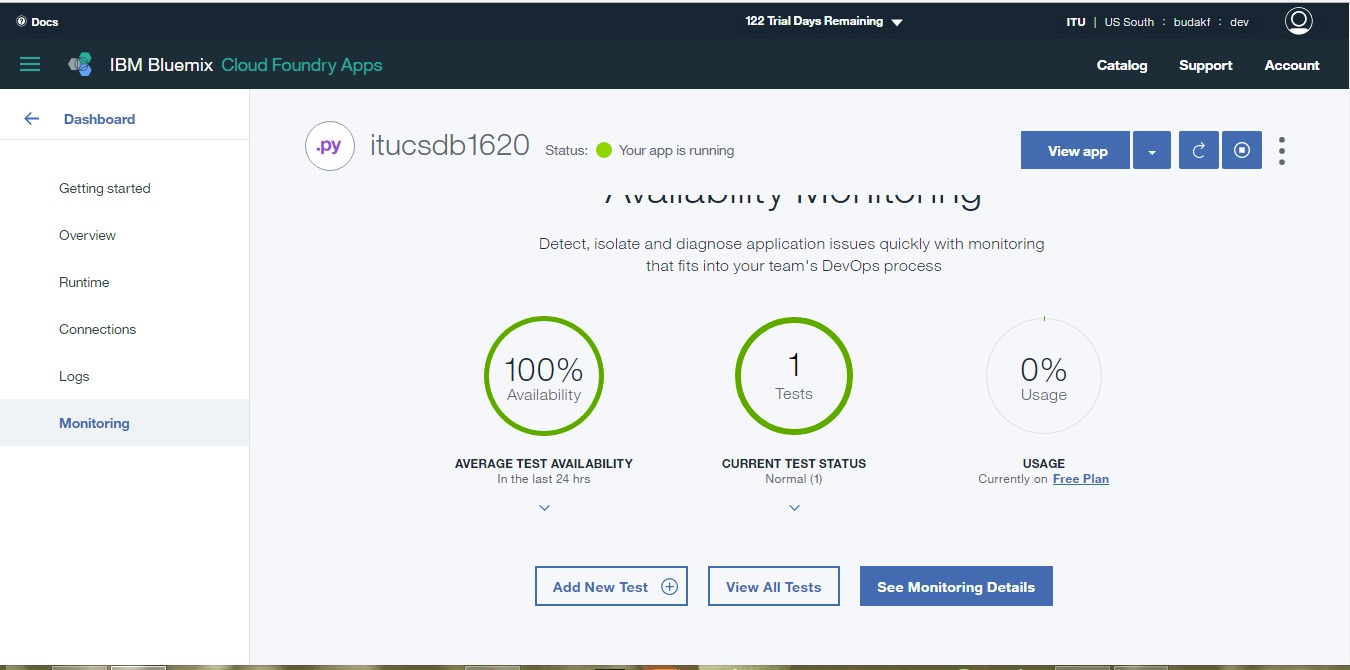The width and height of the screenshot is (1350, 670).
Task: Open the vertical three-dot more actions menu
Action: tap(1282, 151)
